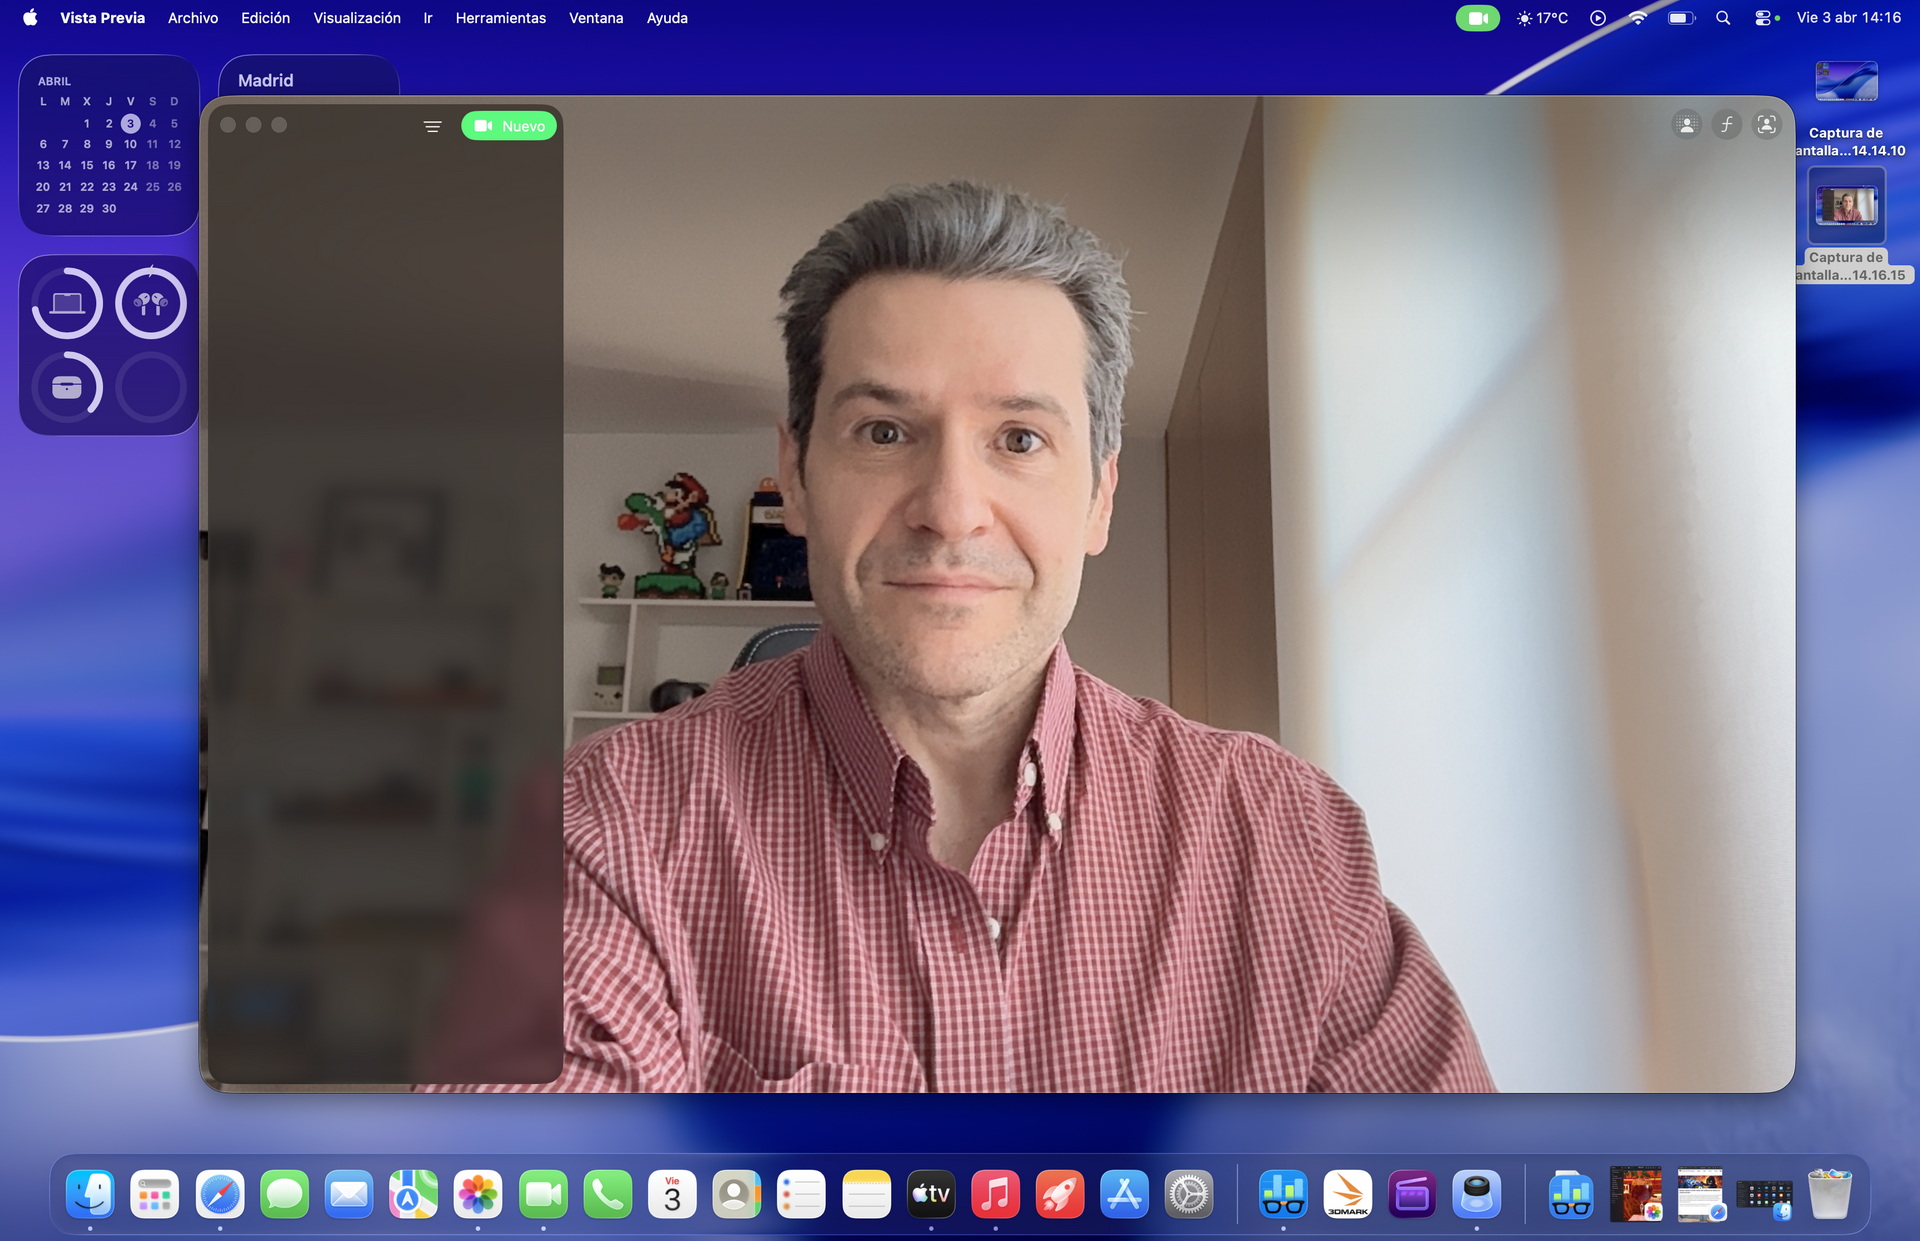Click the Now Playing menu bar icon
This screenshot has width=1920, height=1241.
(x=1598, y=18)
